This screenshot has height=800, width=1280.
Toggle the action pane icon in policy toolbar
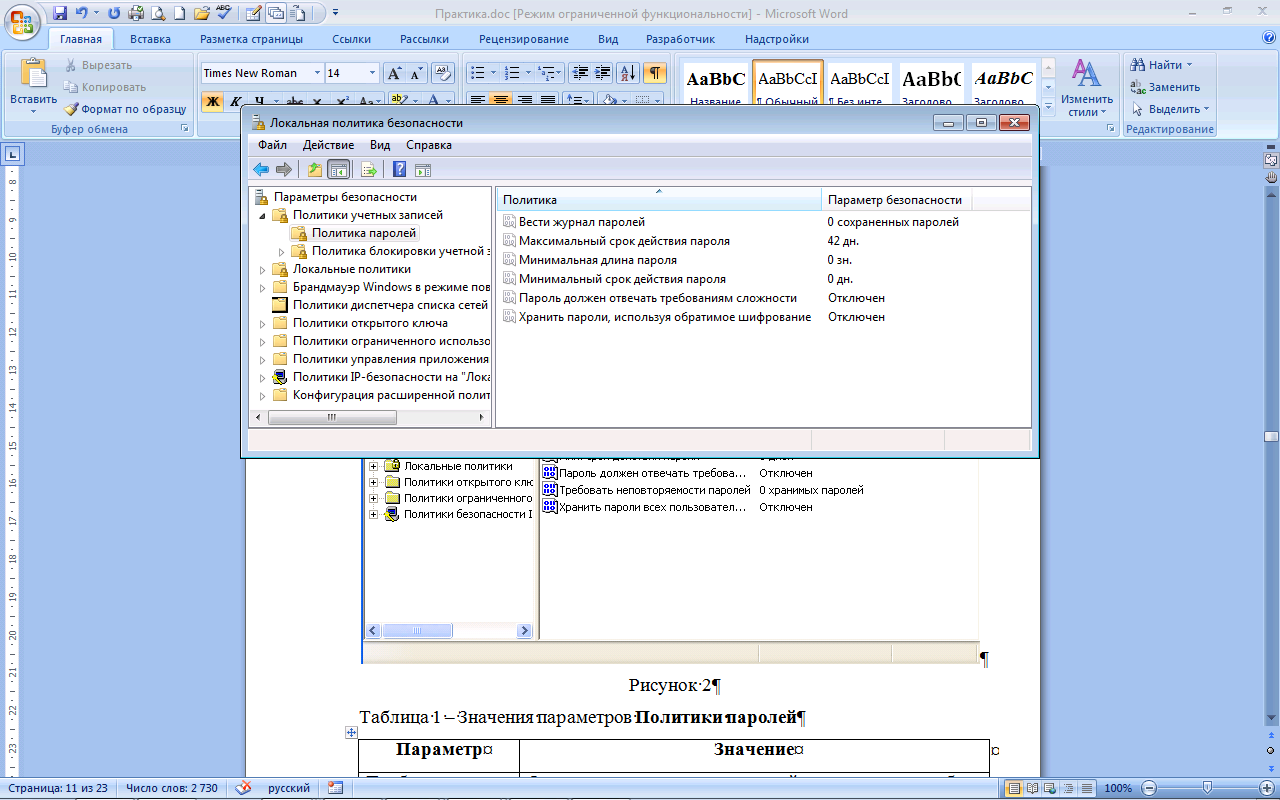click(x=422, y=169)
